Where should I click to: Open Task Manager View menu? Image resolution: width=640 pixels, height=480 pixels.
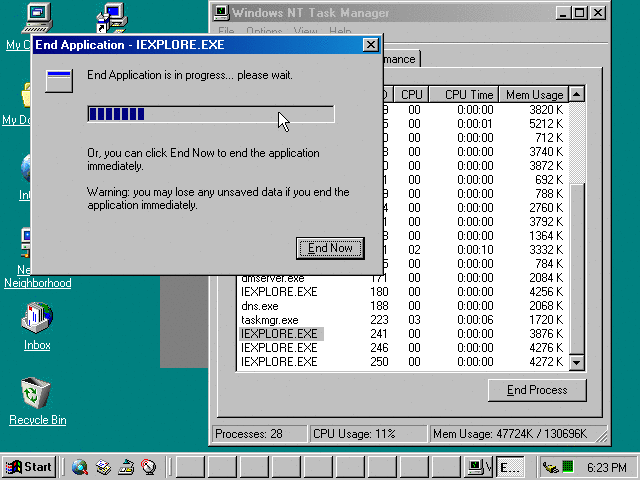305,31
